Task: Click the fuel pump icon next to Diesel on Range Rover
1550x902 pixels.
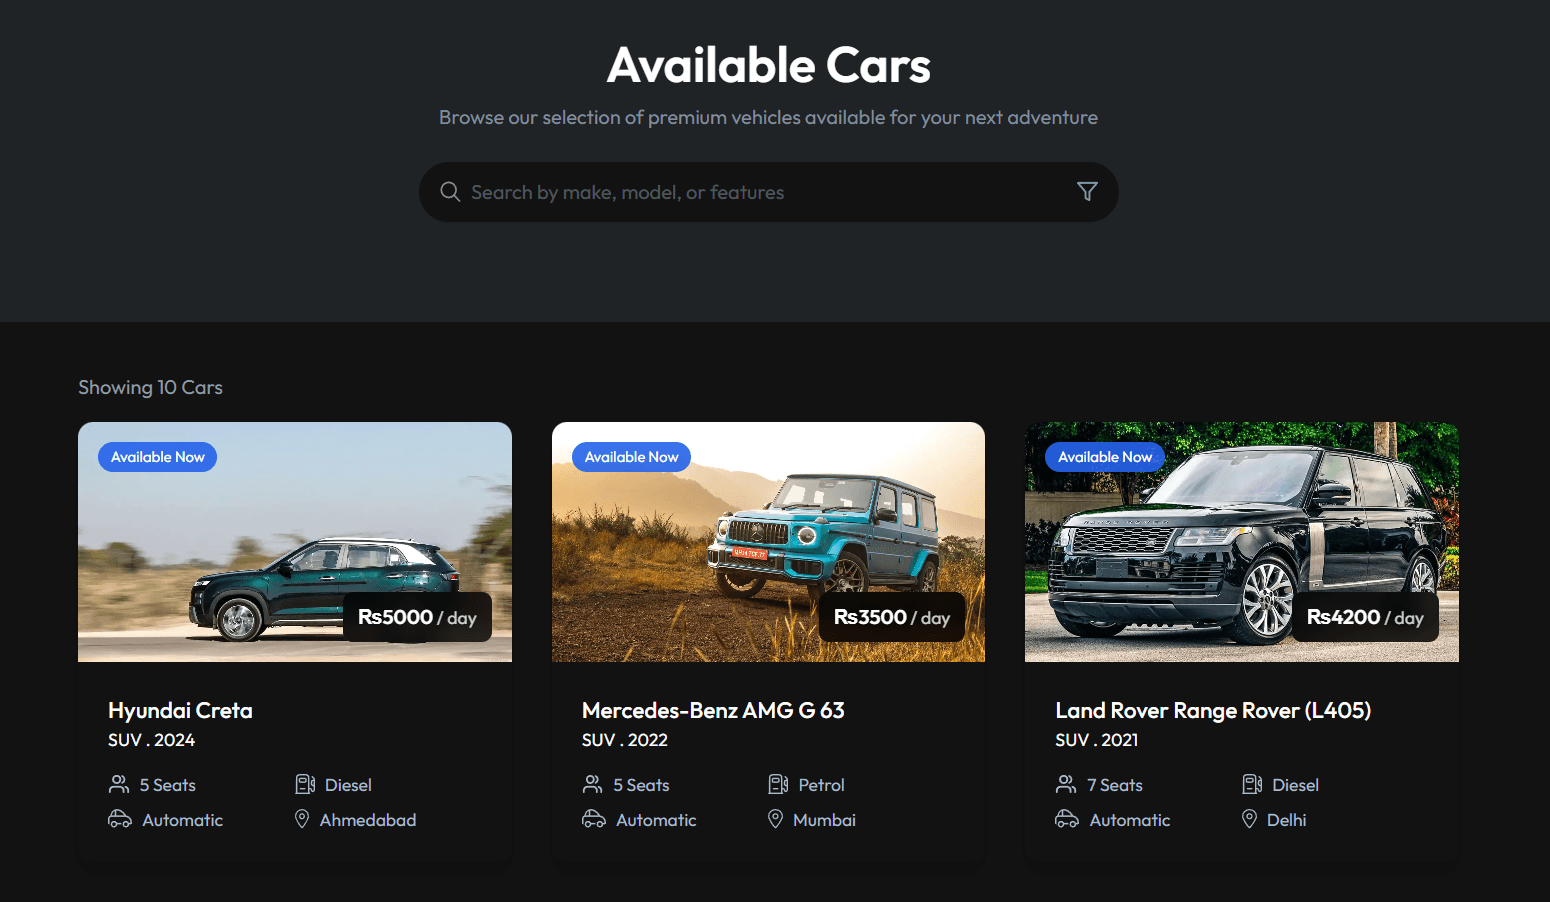Action: pos(1250,784)
